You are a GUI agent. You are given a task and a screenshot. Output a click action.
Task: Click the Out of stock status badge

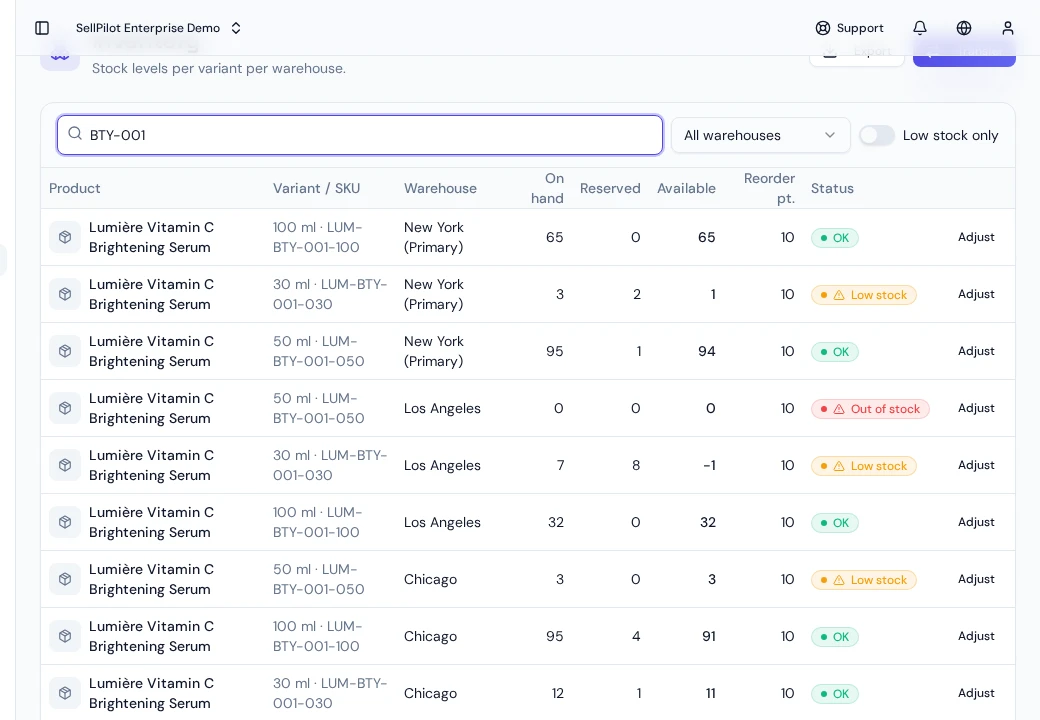[x=870, y=409]
